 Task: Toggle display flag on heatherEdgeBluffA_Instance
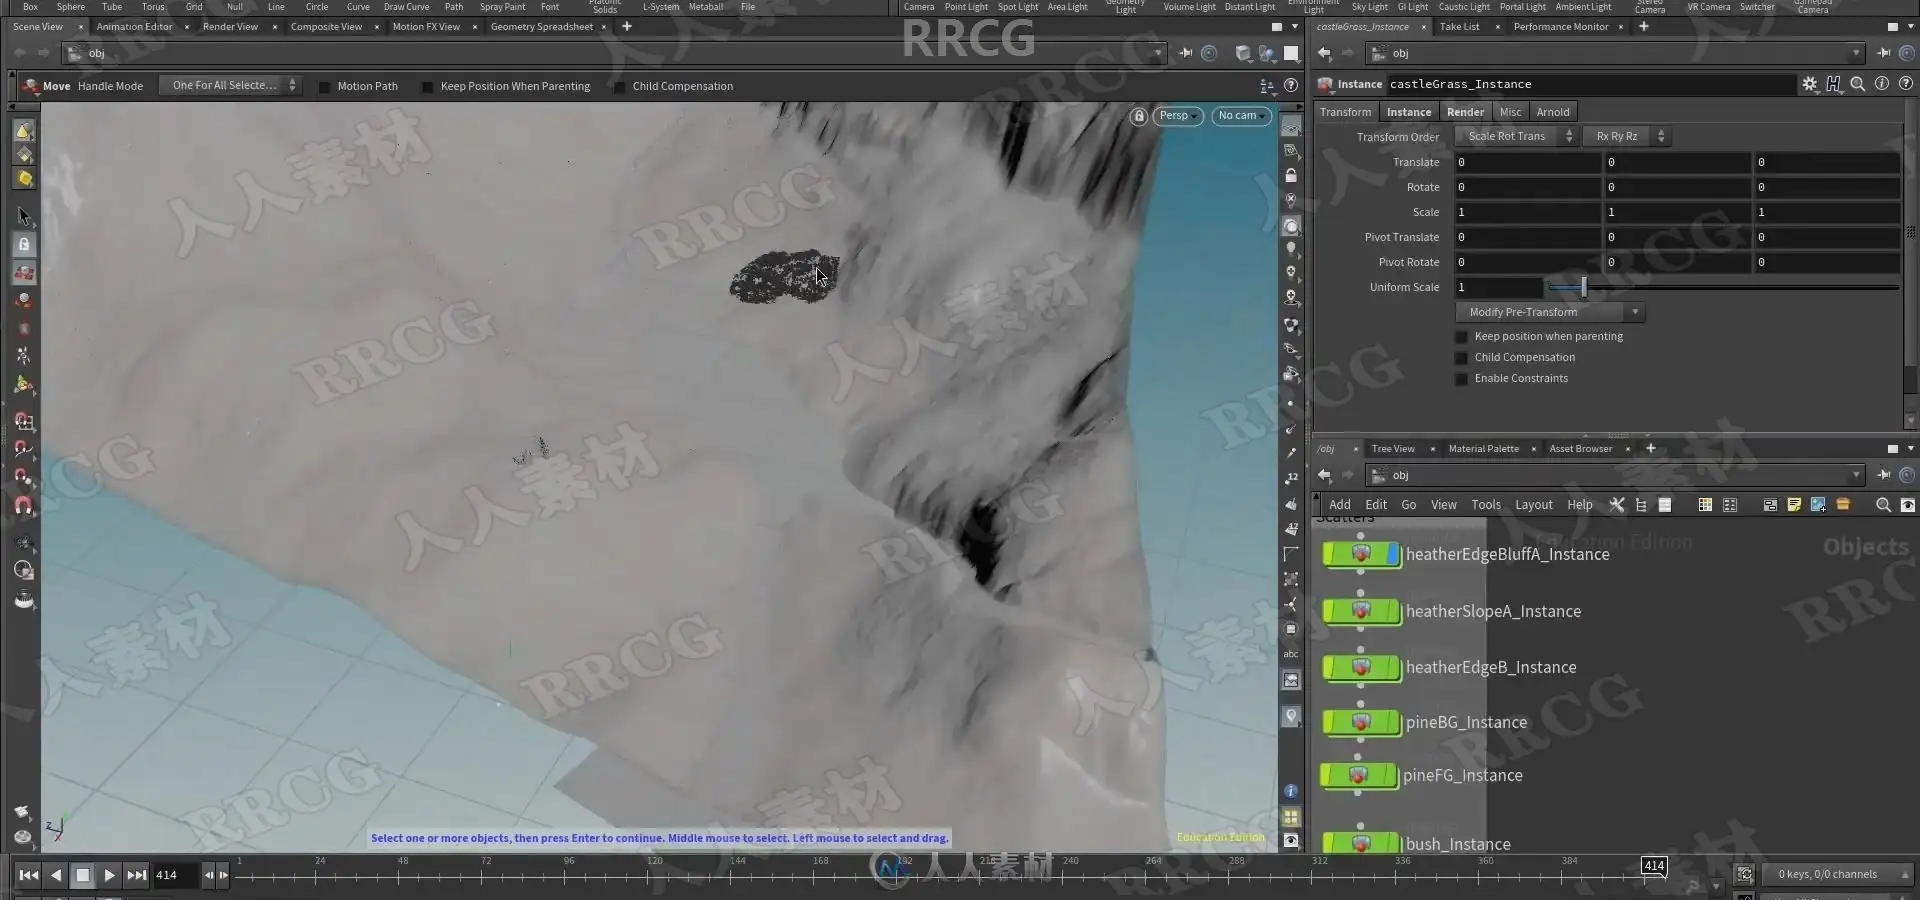(x=1393, y=554)
